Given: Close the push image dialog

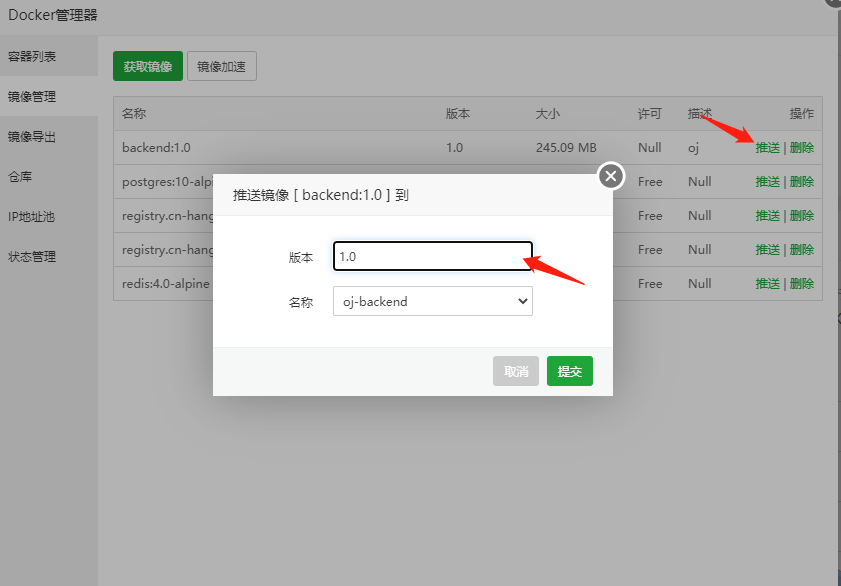Looking at the screenshot, I should pos(611,177).
